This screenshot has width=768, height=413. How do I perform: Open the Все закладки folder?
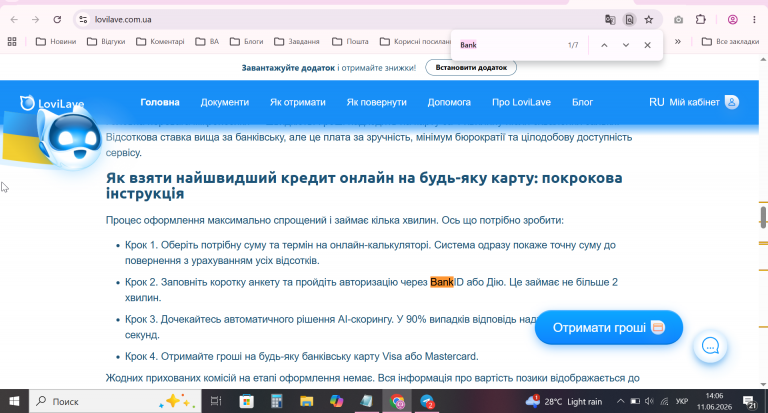[x=730, y=42]
